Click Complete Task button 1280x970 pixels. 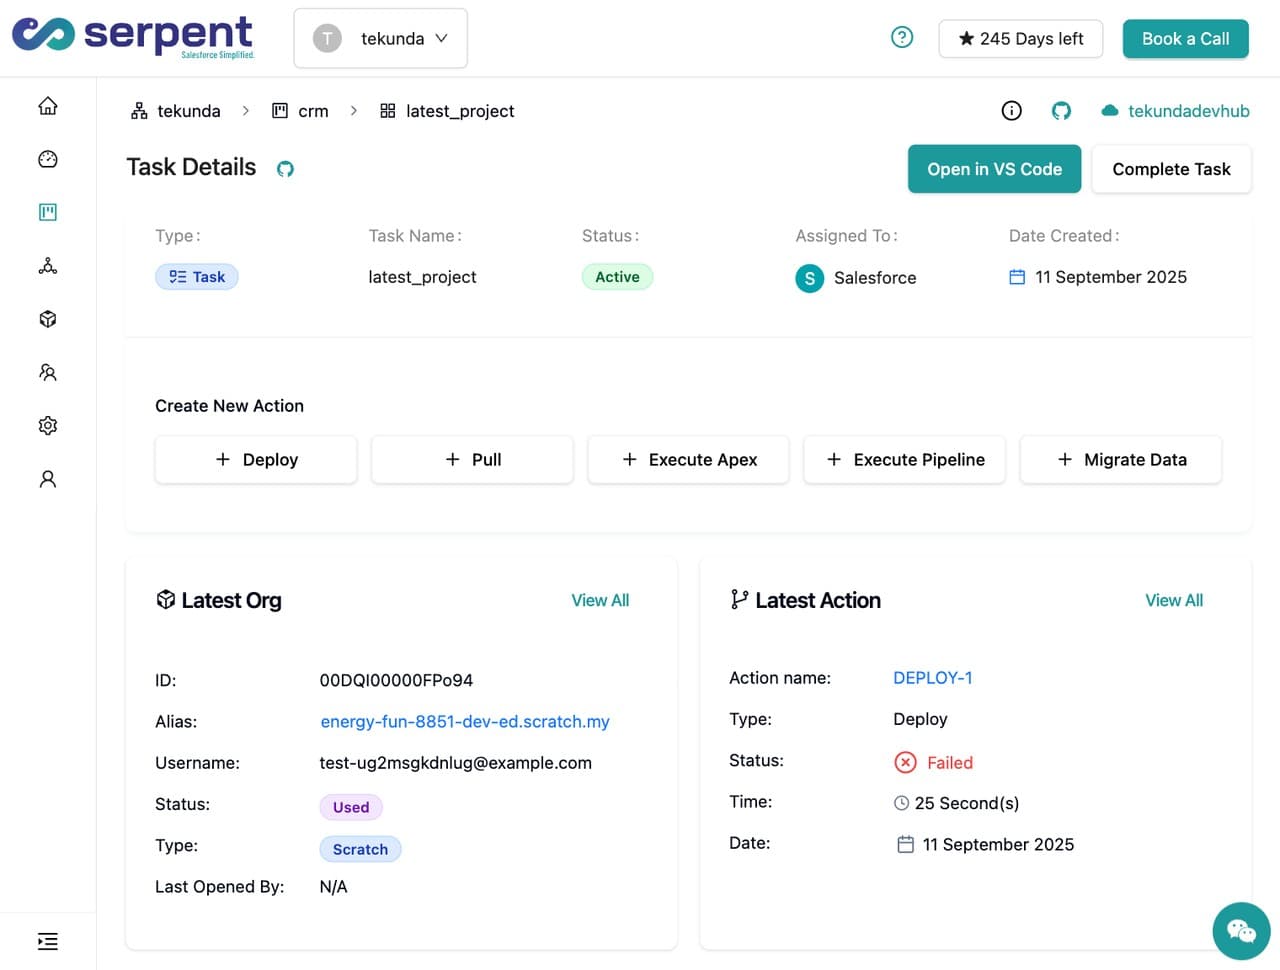1171,169
